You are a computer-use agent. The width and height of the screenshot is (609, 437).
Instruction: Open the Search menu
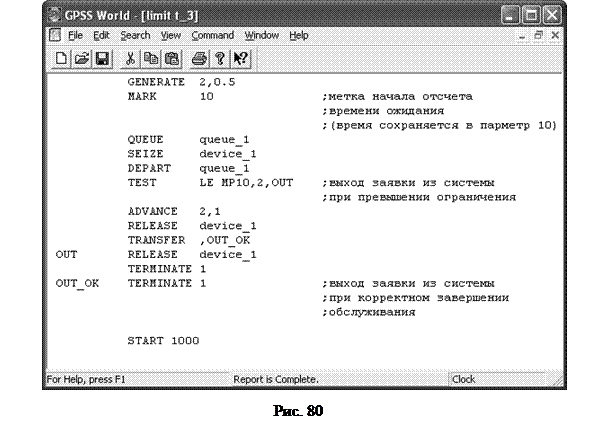[135, 35]
